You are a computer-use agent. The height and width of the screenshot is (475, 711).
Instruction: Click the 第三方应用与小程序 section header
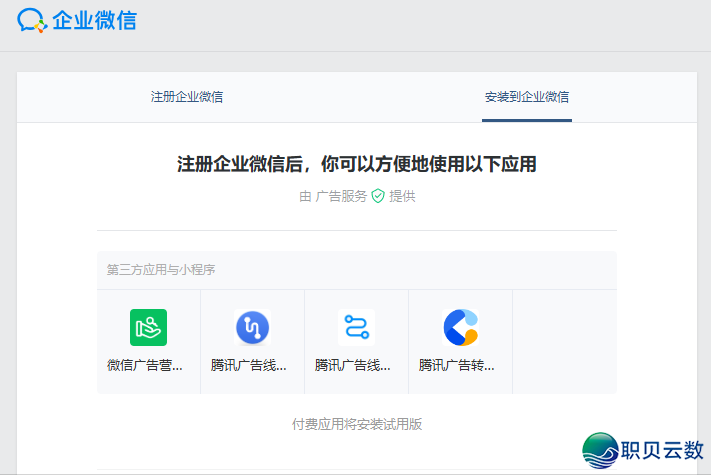tap(161, 270)
